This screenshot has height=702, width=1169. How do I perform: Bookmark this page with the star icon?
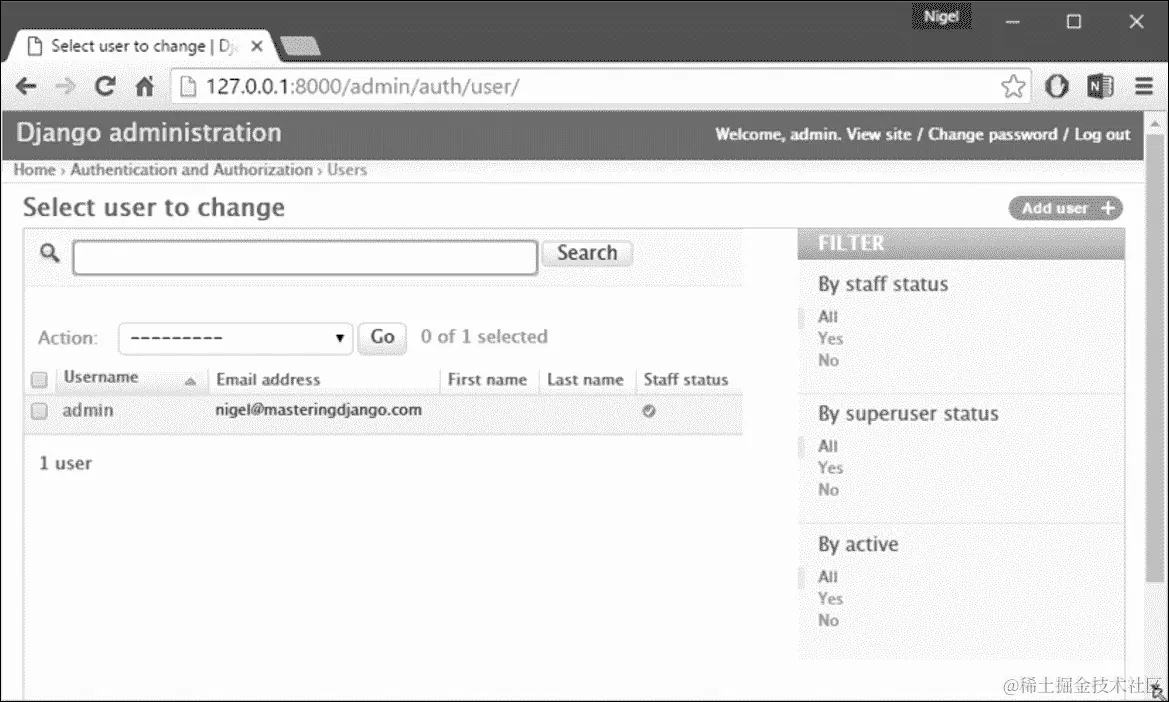coord(1012,86)
